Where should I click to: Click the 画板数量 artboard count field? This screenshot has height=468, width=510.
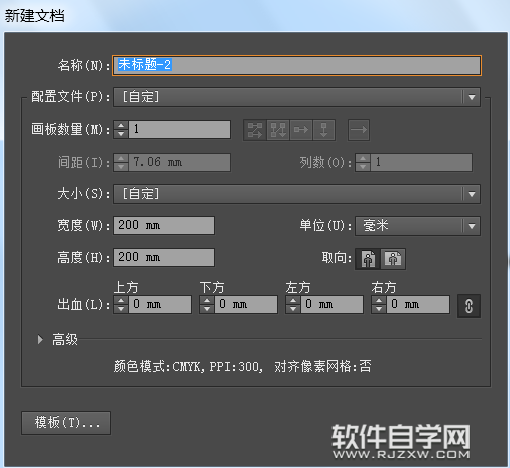click(x=179, y=129)
